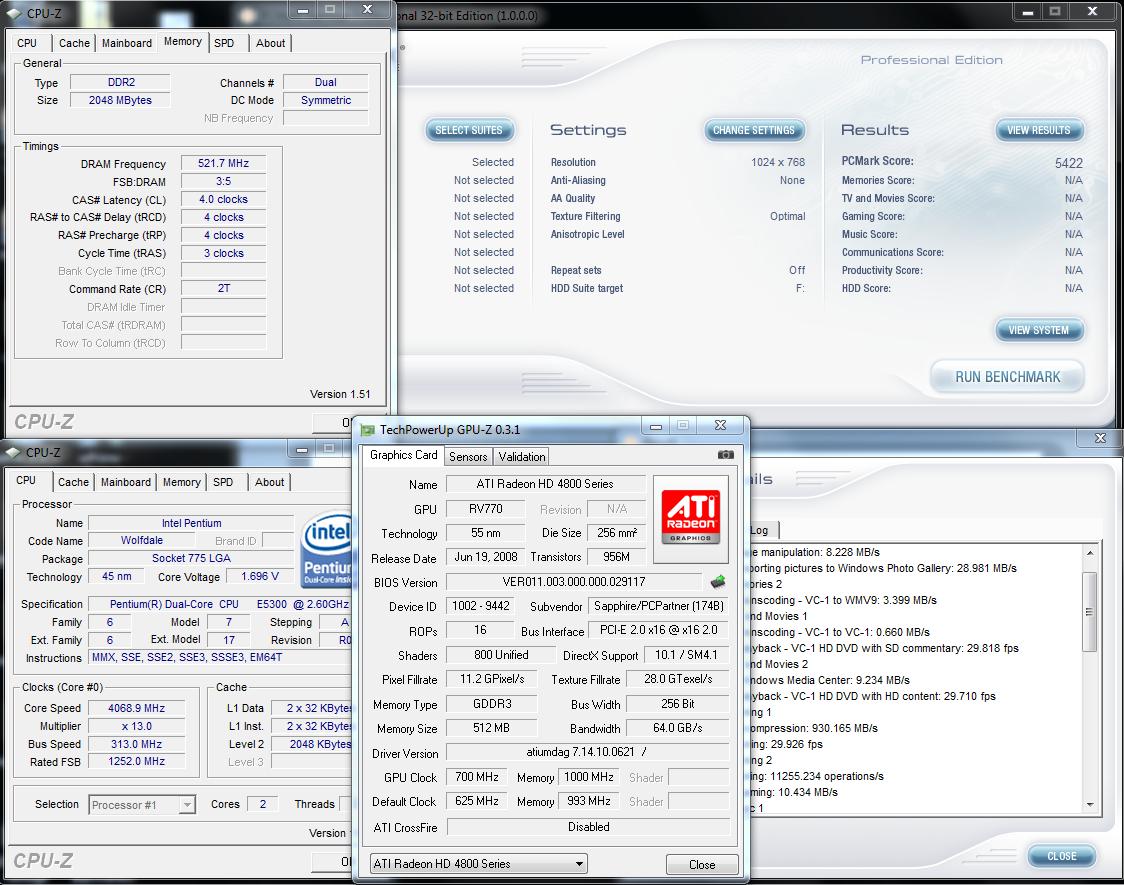
Task: Click the Core Speed value 4068.9 MHz
Action: [136, 708]
